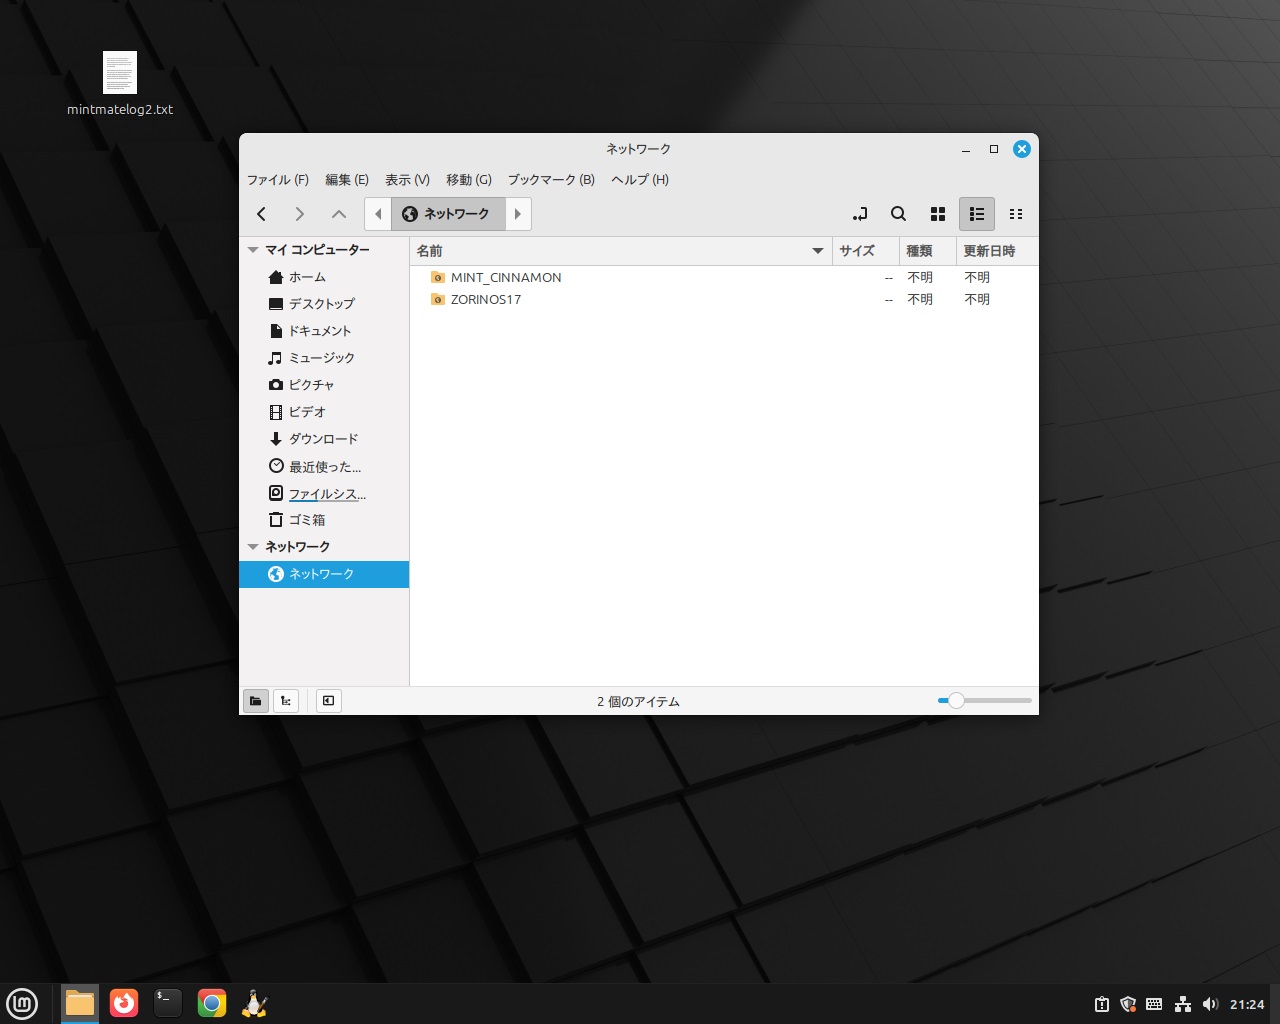
Task: Open the MINT_CINNAMON network folder
Action: coord(505,278)
